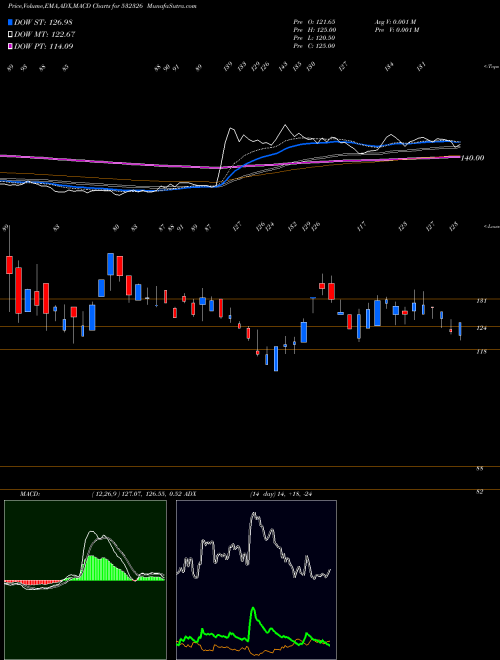This screenshot has height=660, width=500.
Task: Open the MACD histogram panel
Action: [x=85, y=580]
